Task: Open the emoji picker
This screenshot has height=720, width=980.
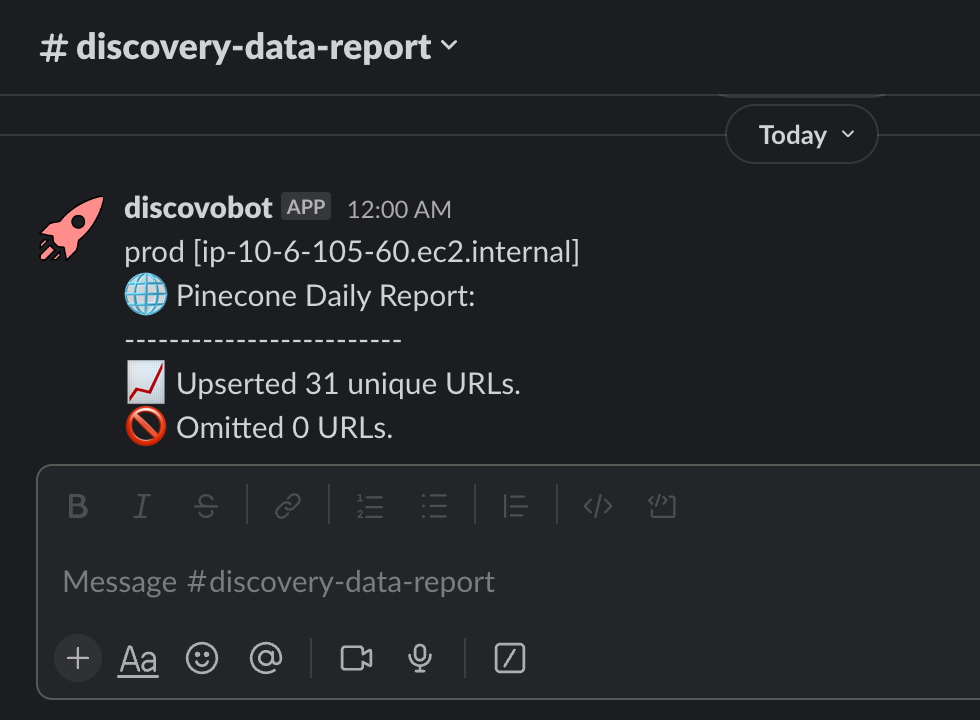Action: (x=202, y=658)
